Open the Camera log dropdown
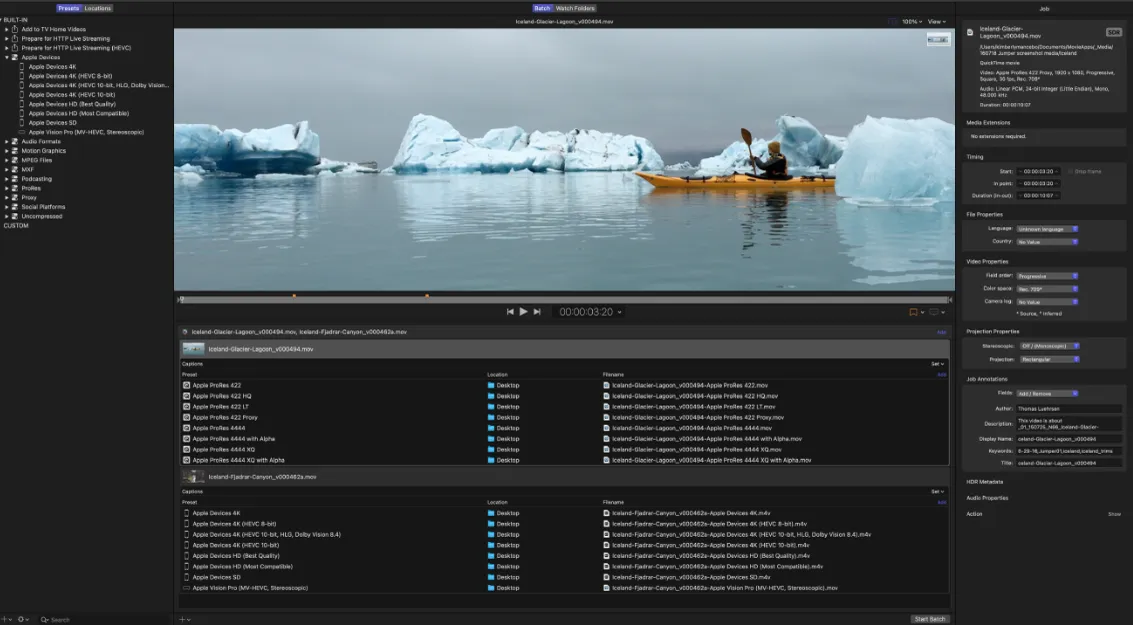Viewport: 1133px width, 625px height. [1047, 302]
